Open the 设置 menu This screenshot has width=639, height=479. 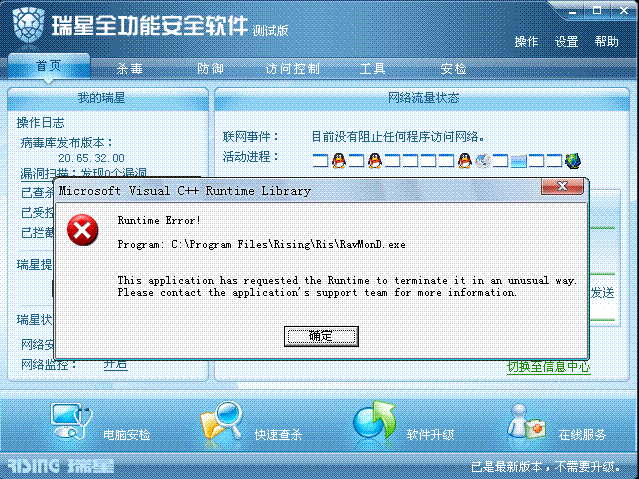(566, 42)
